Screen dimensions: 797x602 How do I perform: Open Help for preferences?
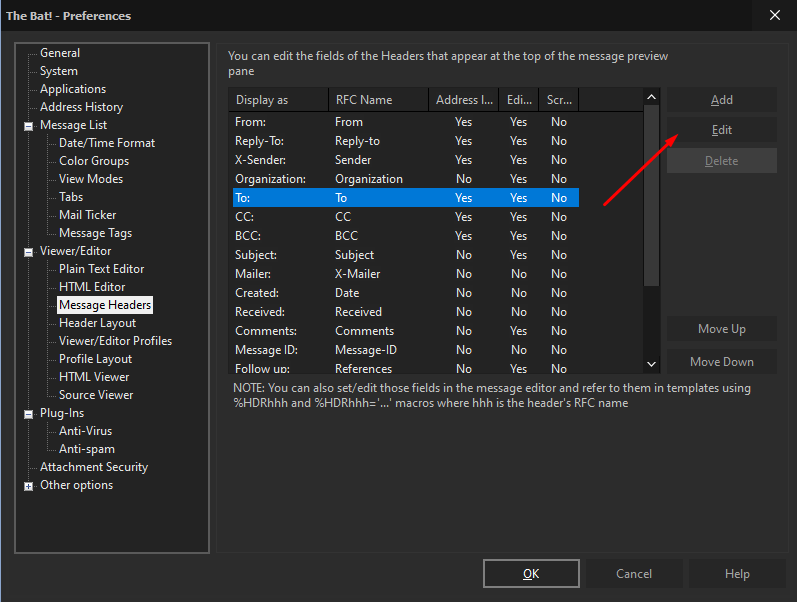click(x=737, y=574)
